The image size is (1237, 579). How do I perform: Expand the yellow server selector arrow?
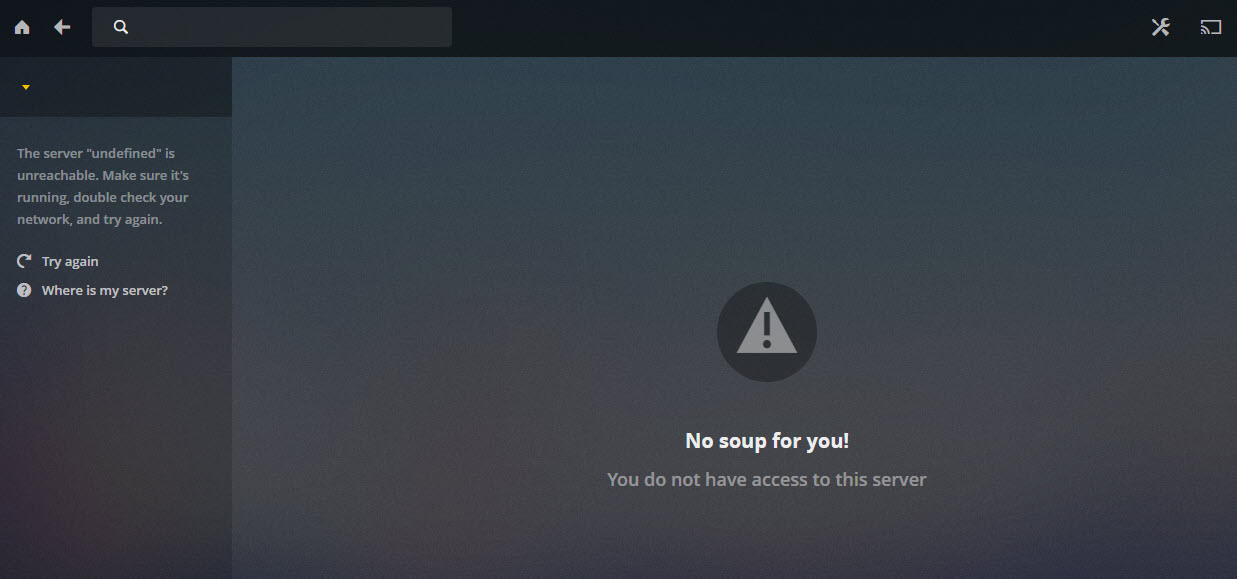pos(26,87)
